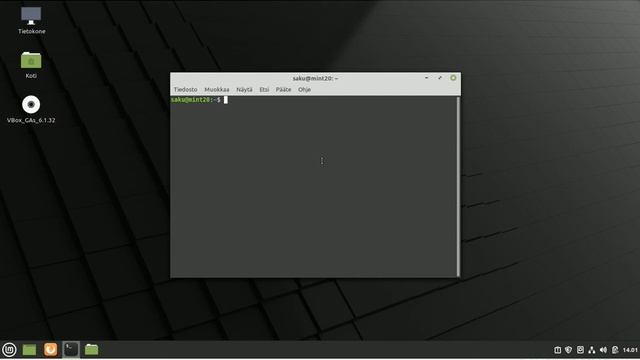Close the terminal window

[453, 78]
